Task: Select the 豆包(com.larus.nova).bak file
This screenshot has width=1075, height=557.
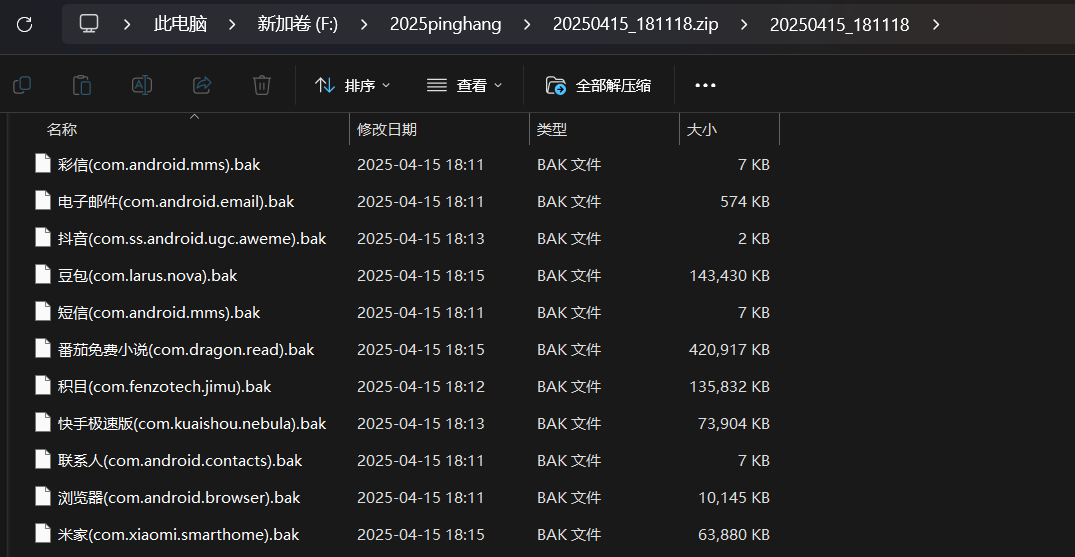Action: tap(148, 275)
